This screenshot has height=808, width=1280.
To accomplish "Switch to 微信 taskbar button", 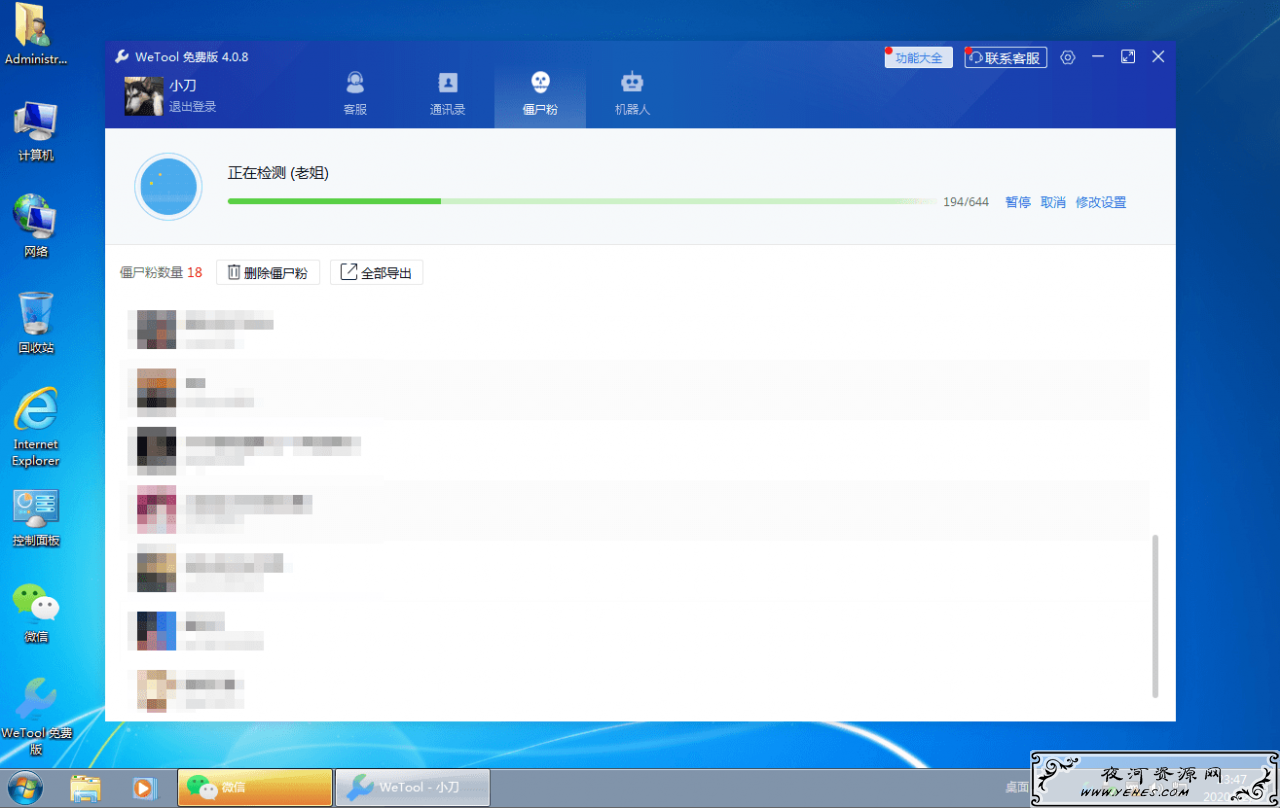I will coord(255,788).
